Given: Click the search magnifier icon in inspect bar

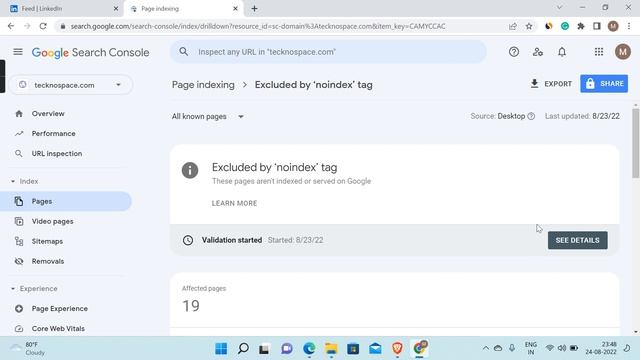Looking at the screenshot, I should (x=184, y=52).
